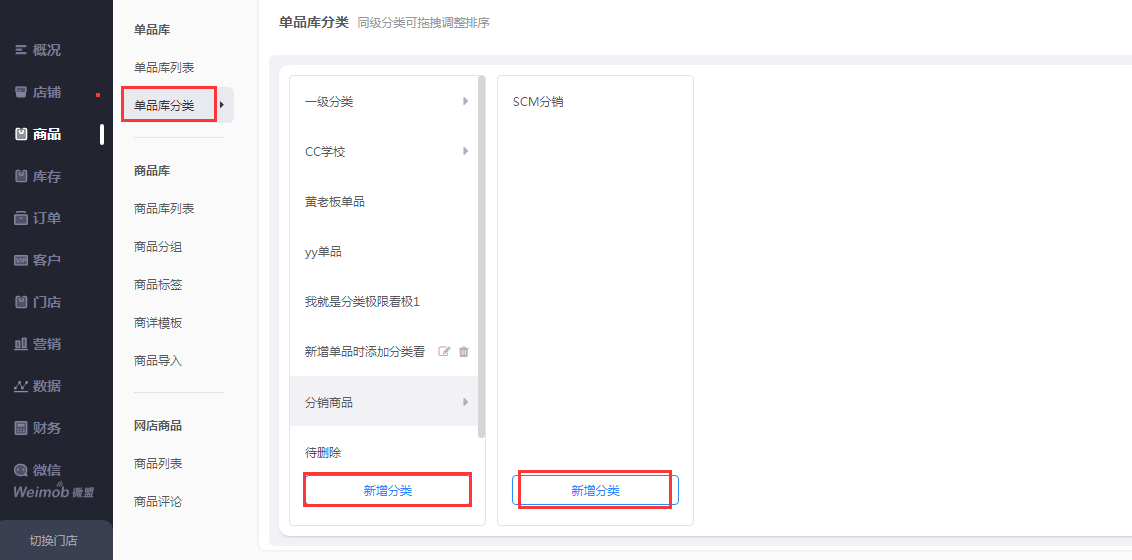Click the 店铺 store icon in the sidebar
This screenshot has width=1132, height=560.
pyautogui.click(x=21, y=92)
